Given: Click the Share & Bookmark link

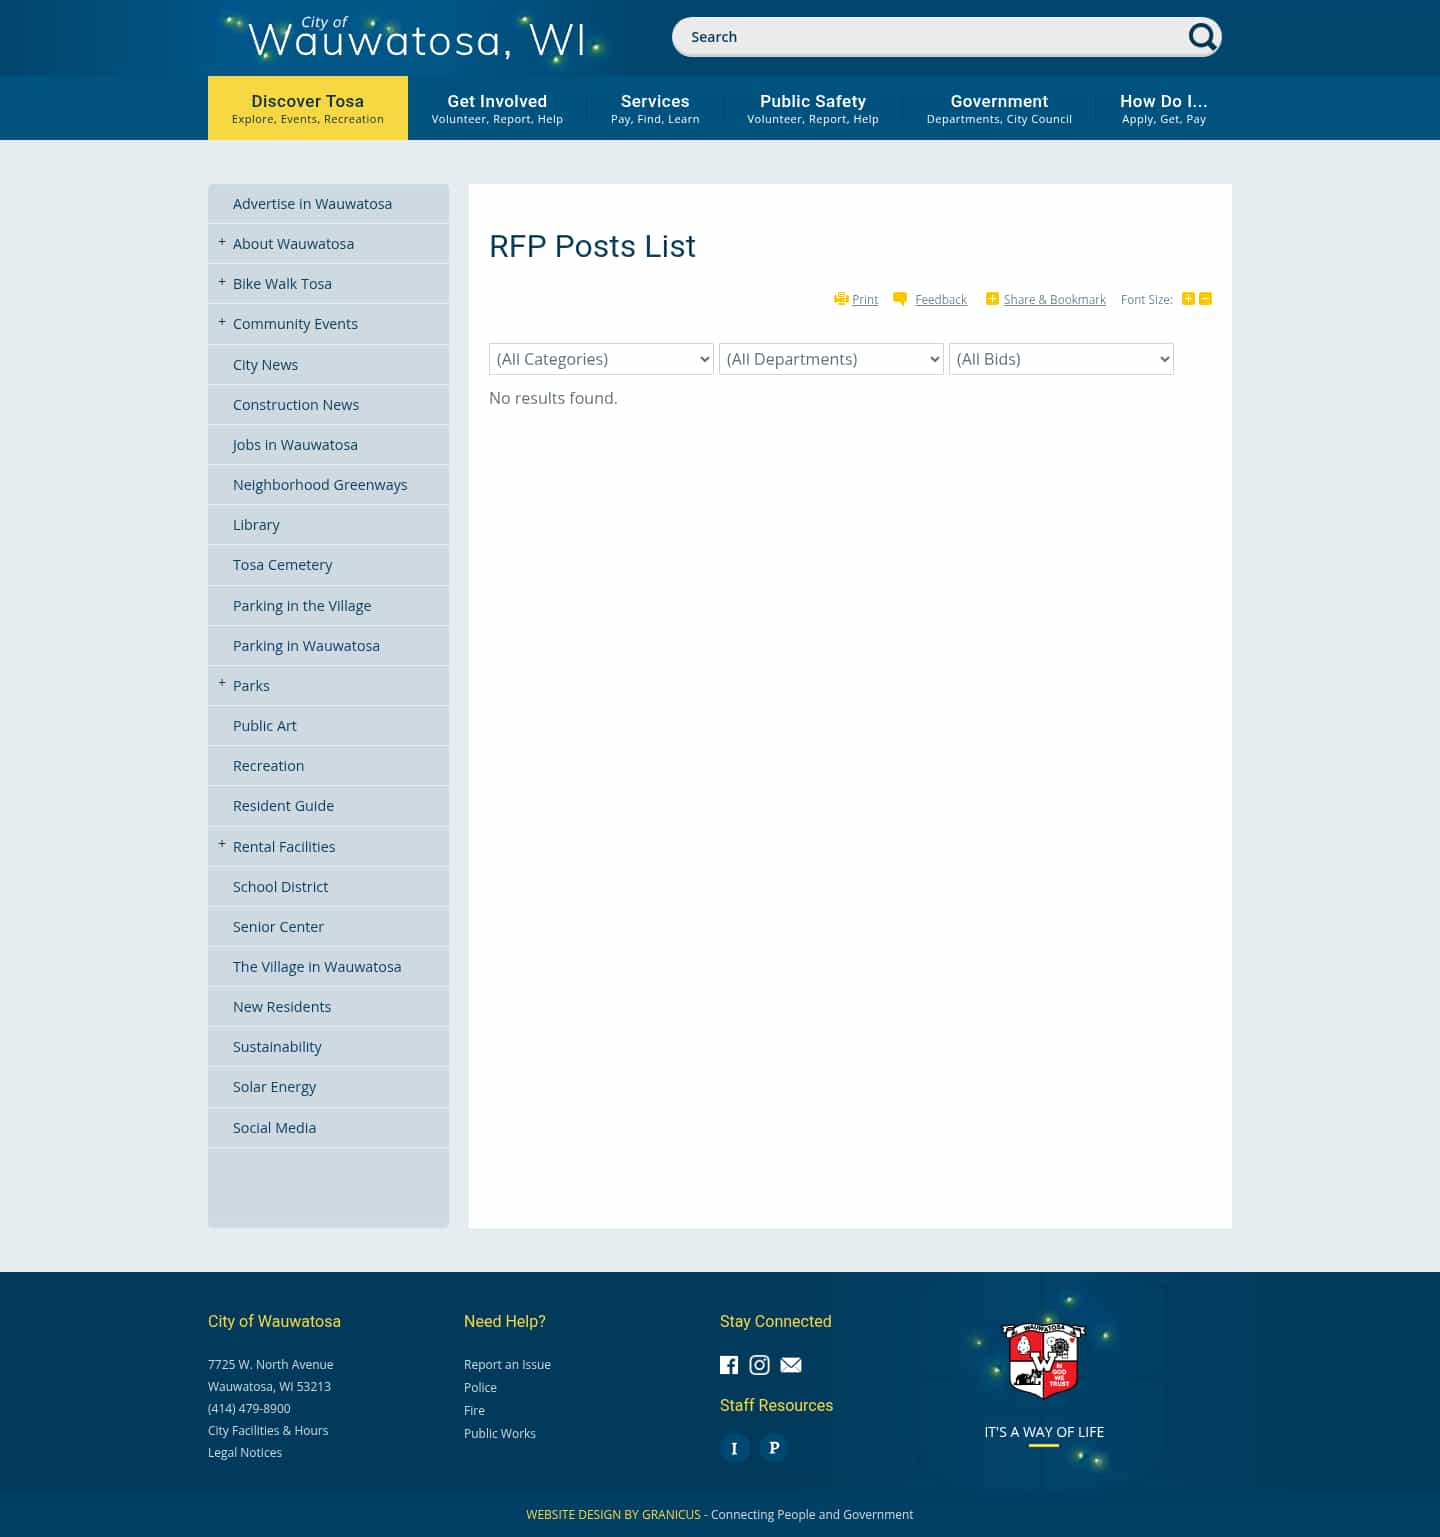Looking at the screenshot, I should pos(1055,300).
